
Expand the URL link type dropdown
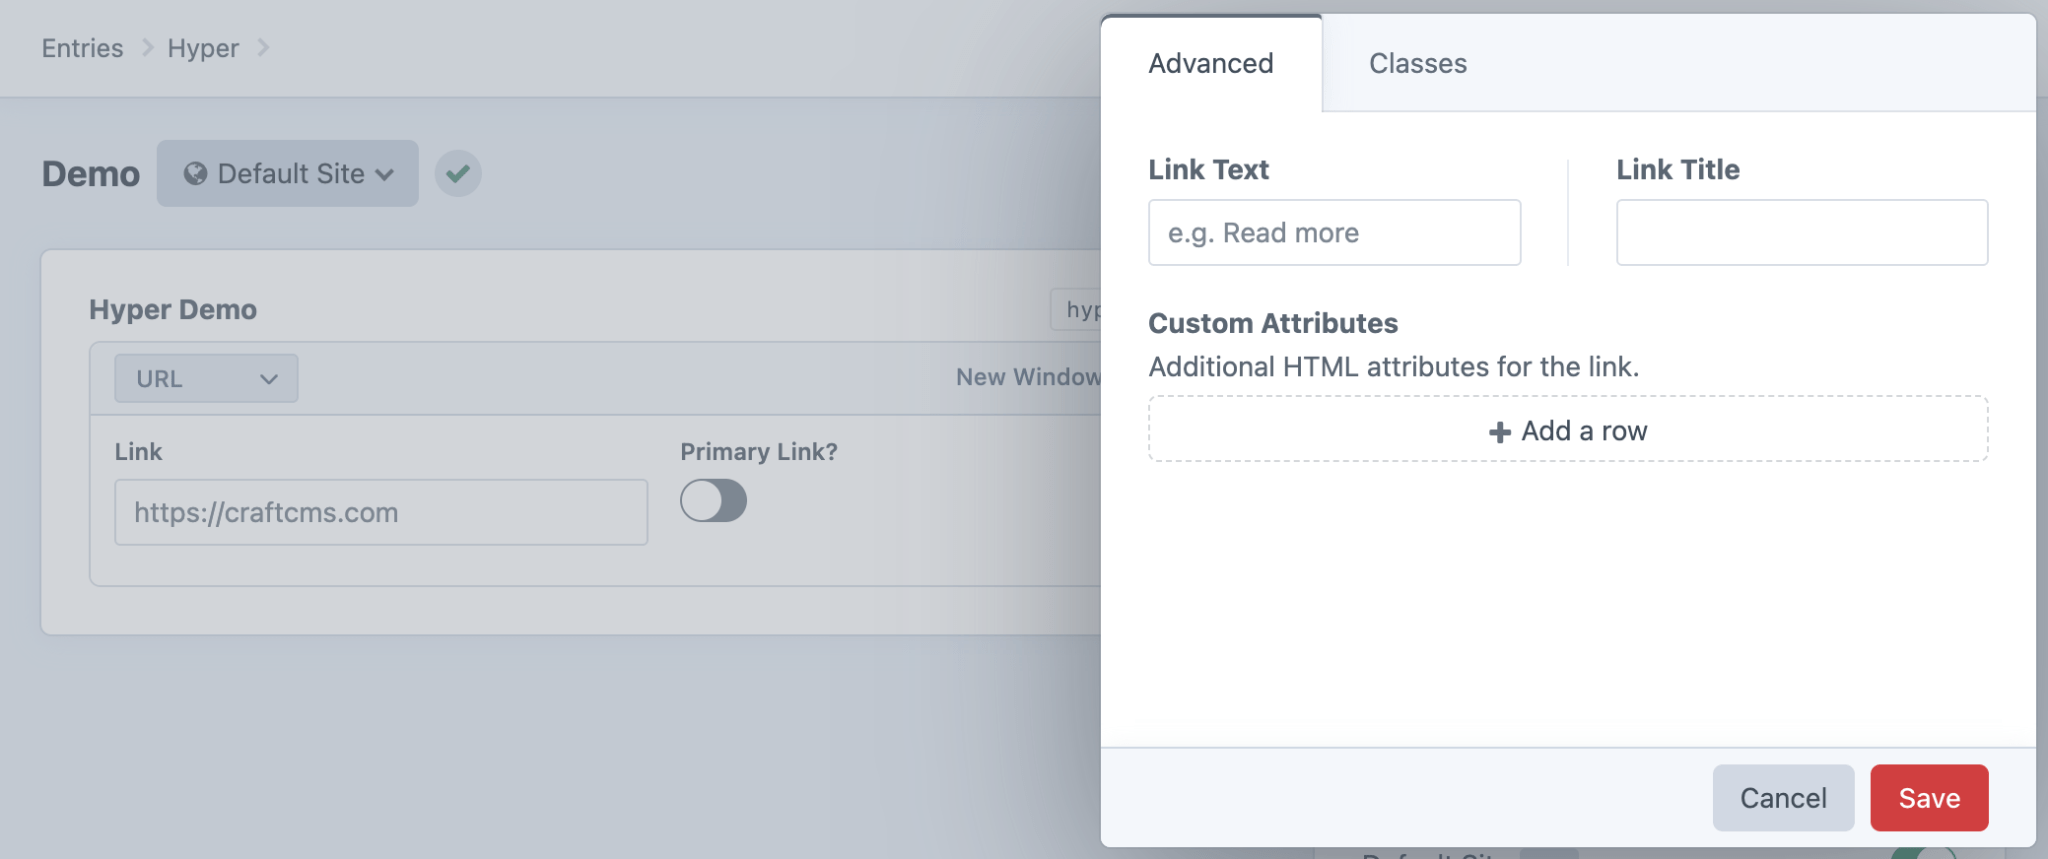pos(206,379)
